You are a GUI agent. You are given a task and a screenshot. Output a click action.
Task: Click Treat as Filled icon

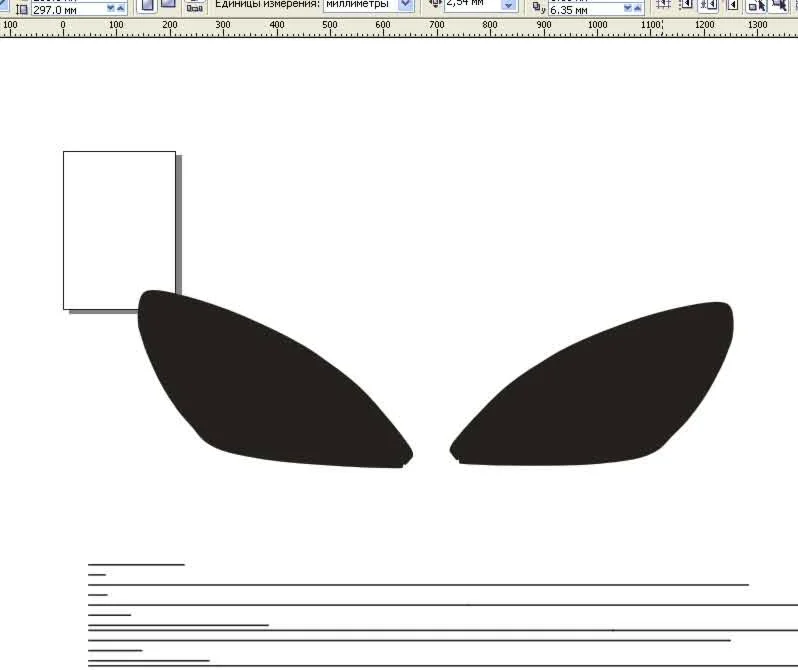point(780,5)
